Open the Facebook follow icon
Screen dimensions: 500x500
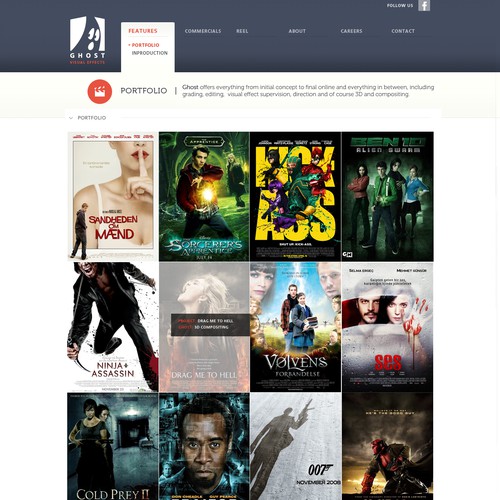424,6
